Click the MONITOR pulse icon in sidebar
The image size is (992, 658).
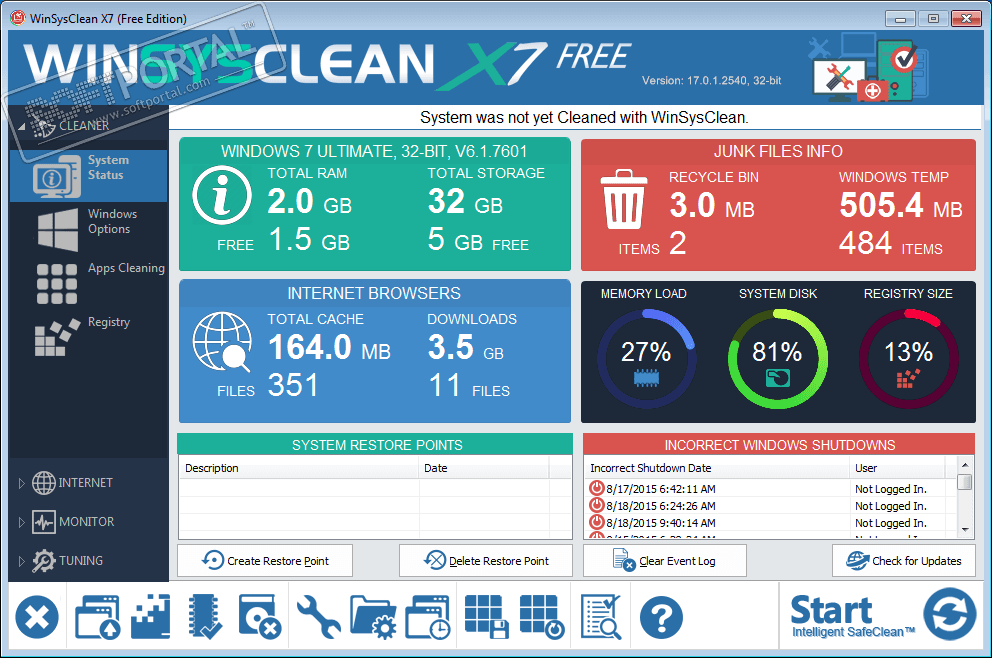[x=44, y=522]
